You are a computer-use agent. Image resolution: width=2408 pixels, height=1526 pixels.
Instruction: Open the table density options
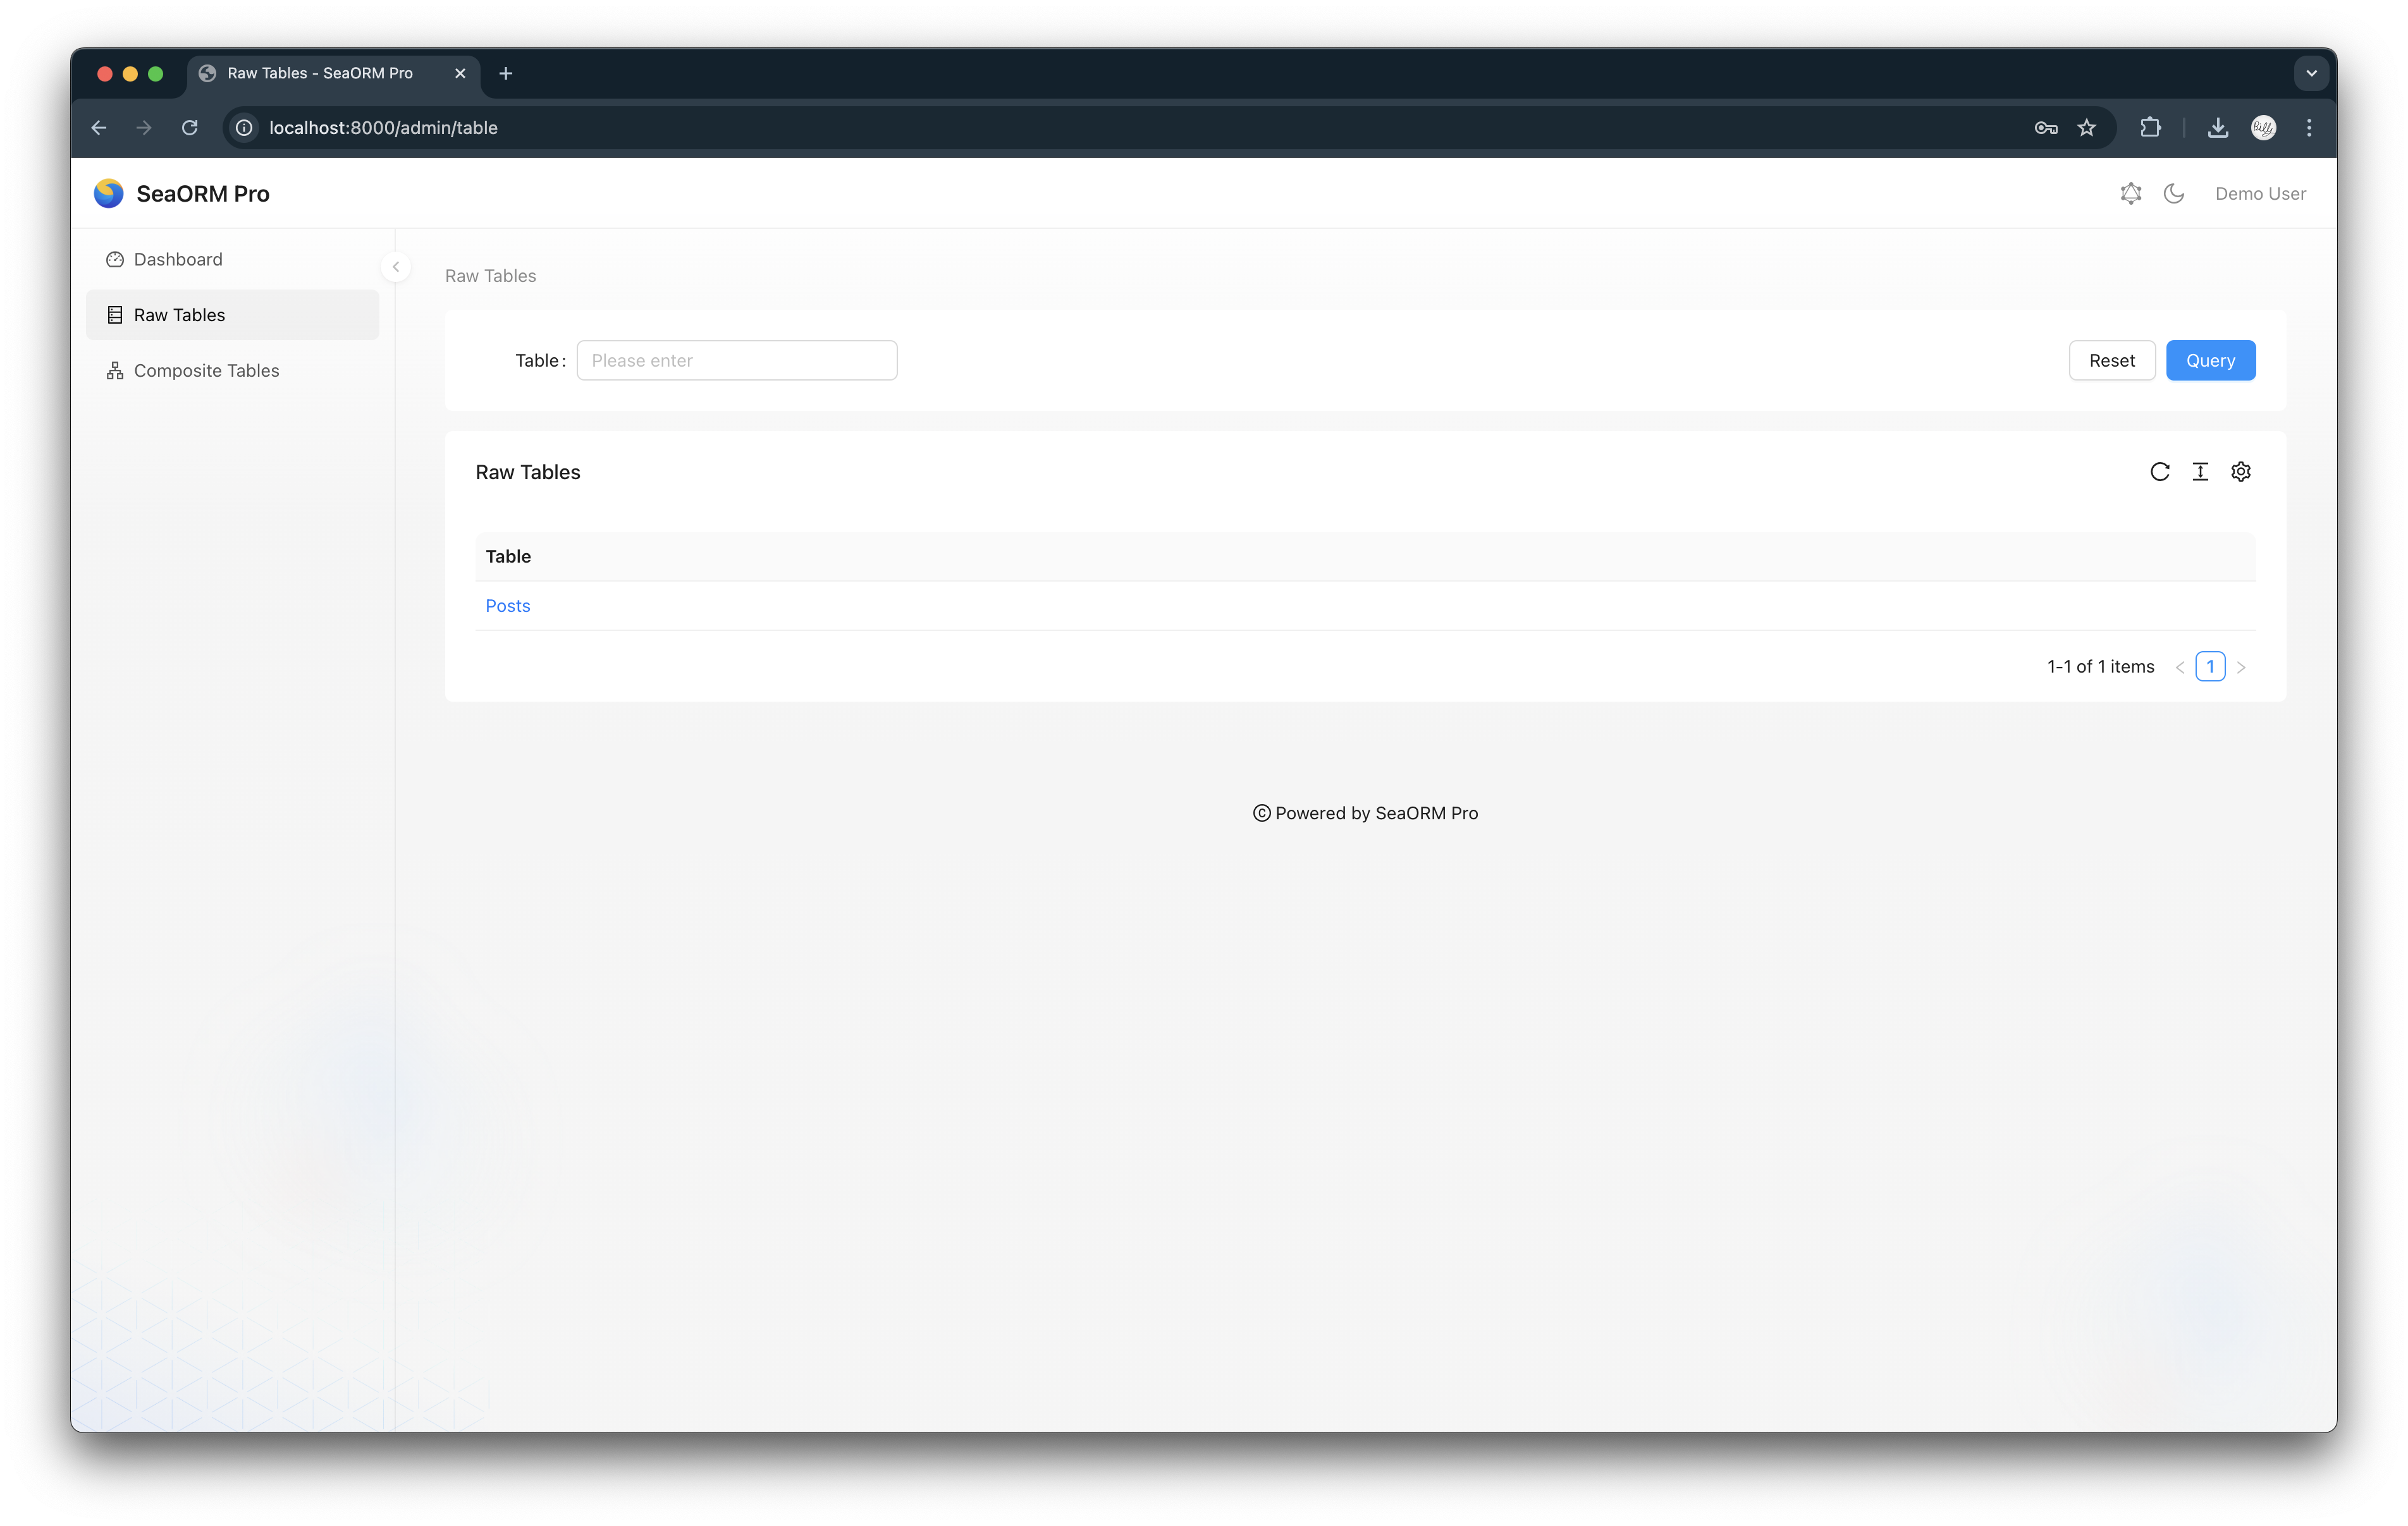click(x=2200, y=472)
